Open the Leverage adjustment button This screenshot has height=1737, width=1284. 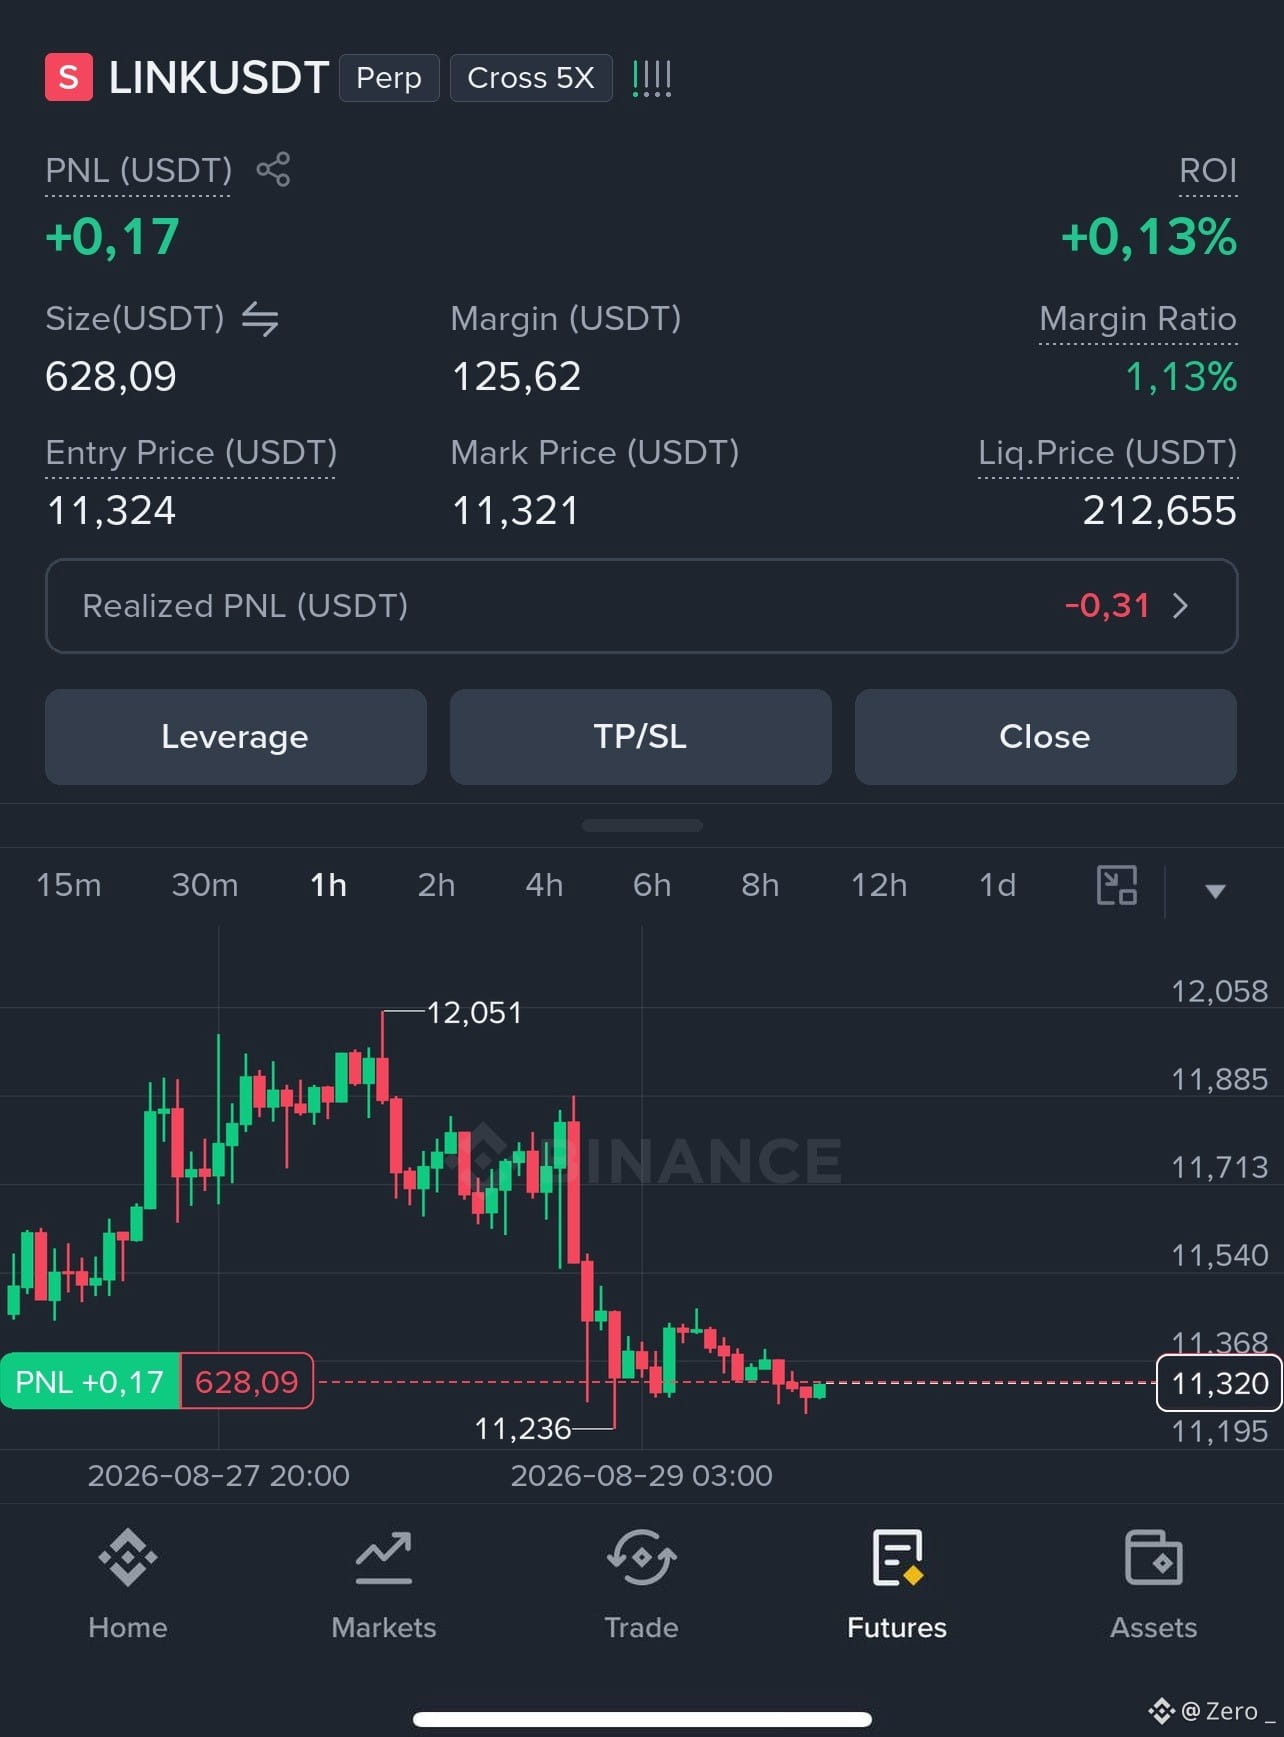coord(236,737)
